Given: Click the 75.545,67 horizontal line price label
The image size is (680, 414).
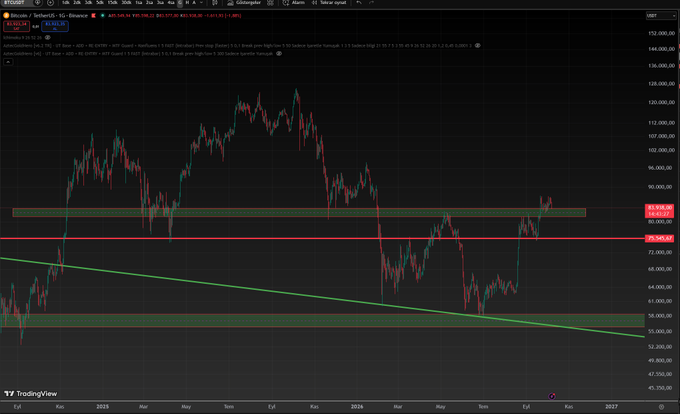Looking at the screenshot, I should (x=660, y=238).
